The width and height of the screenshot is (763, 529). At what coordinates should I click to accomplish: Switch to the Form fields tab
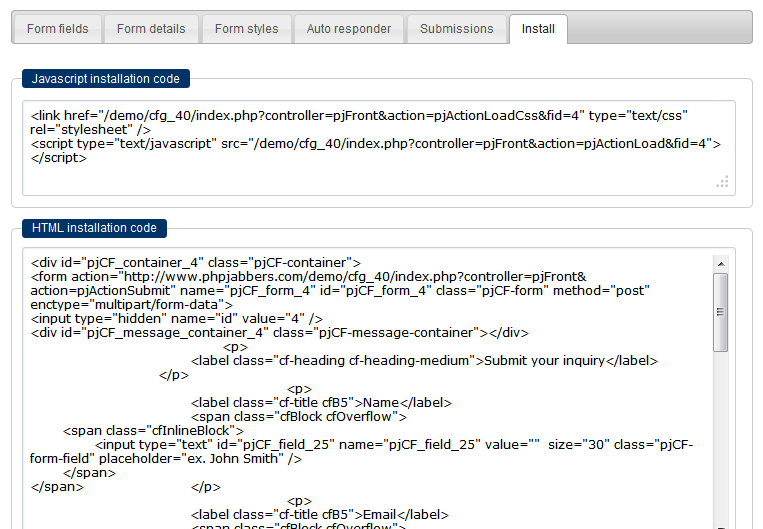tap(57, 29)
